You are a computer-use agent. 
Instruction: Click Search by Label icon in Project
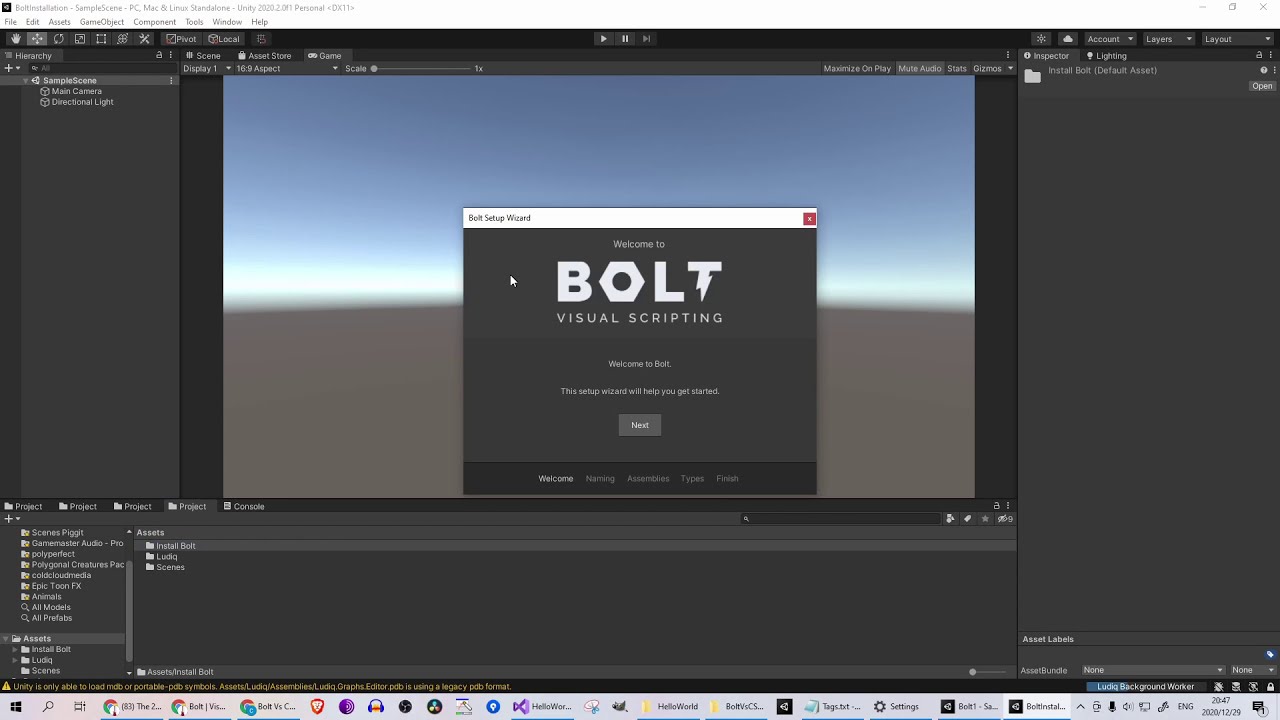tap(967, 519)
